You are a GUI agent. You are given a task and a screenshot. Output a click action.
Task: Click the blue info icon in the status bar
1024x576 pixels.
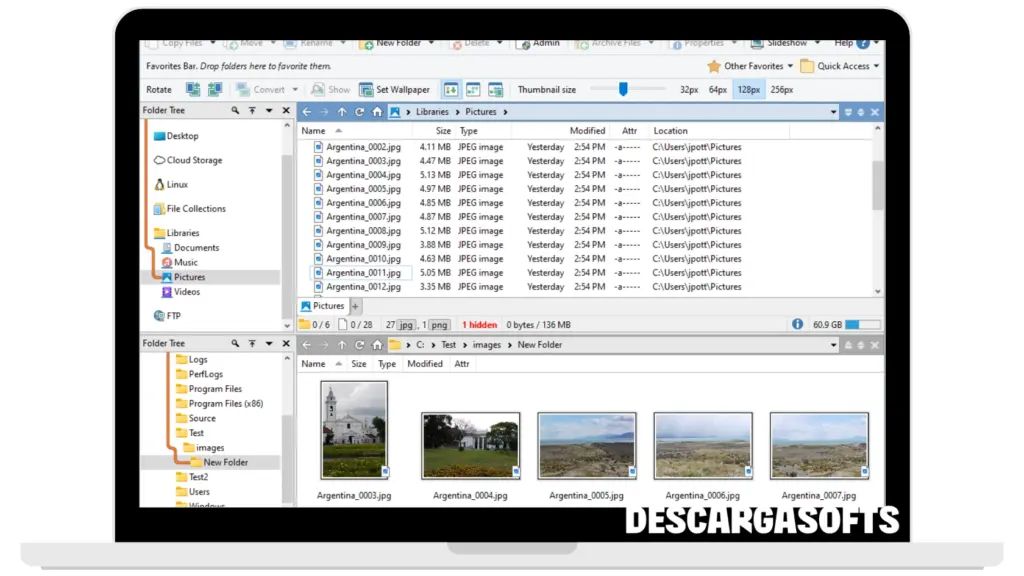click(x=797, y=324)
